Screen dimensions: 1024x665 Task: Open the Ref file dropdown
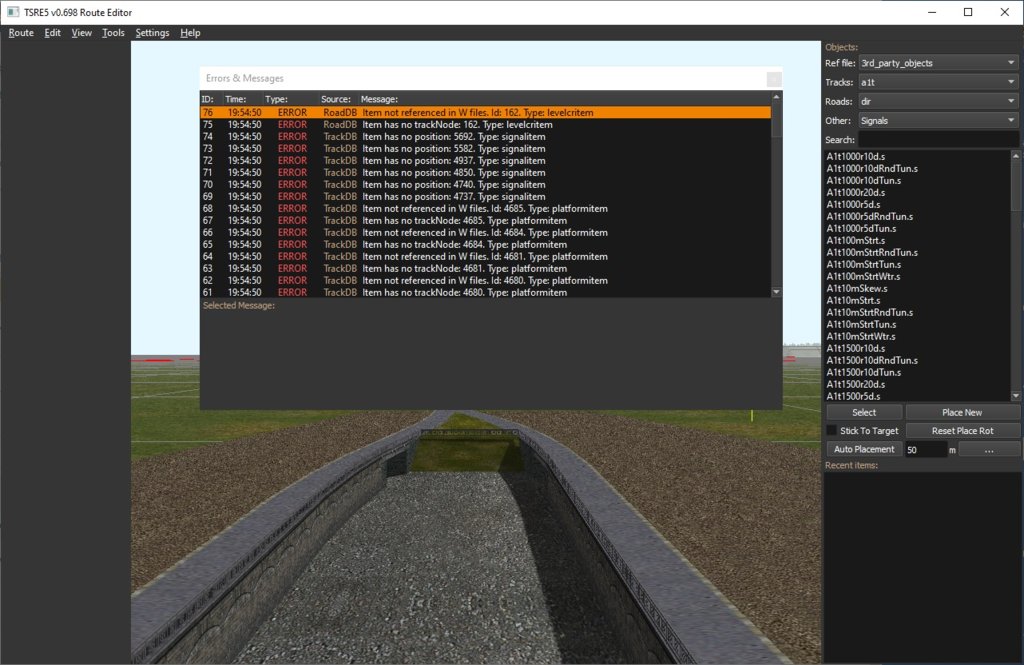(938, 63)
